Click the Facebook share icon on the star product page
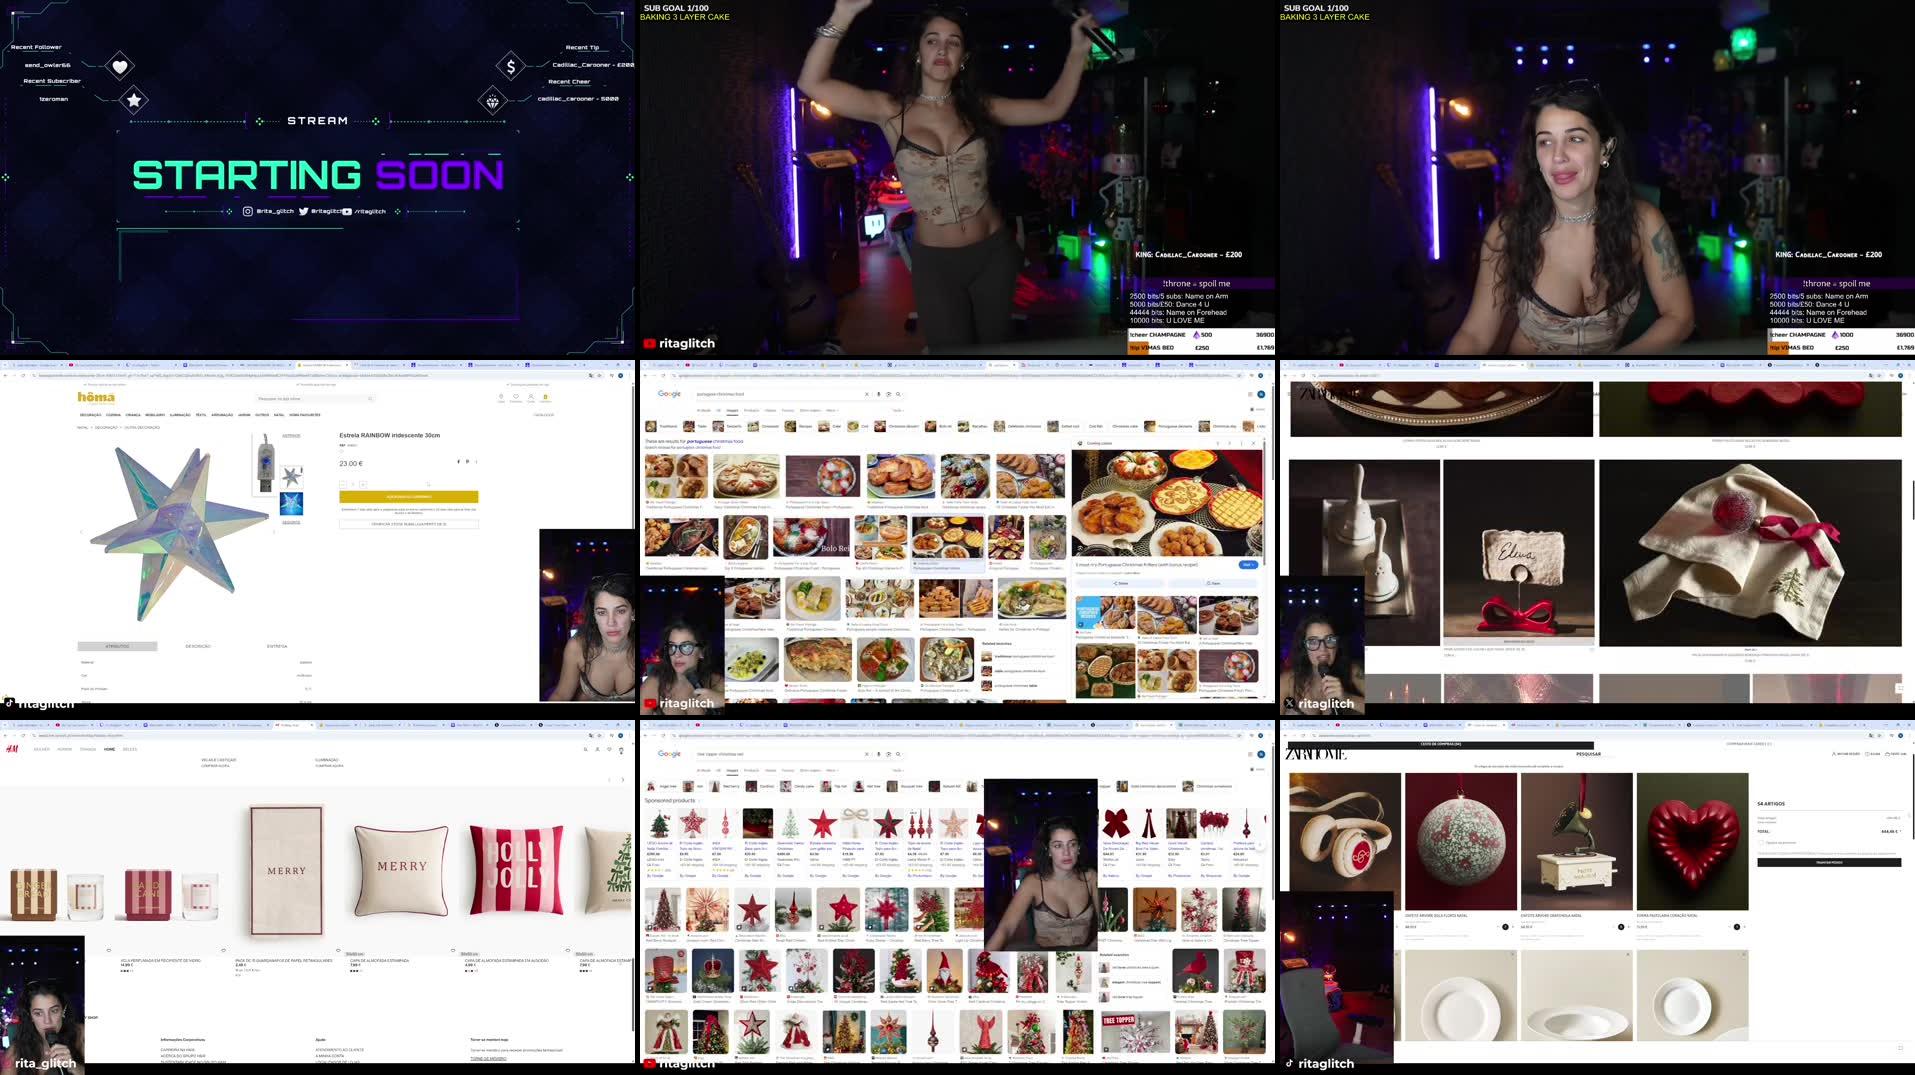Screen dimensions: 1915x1075 [x=459, y=462]
